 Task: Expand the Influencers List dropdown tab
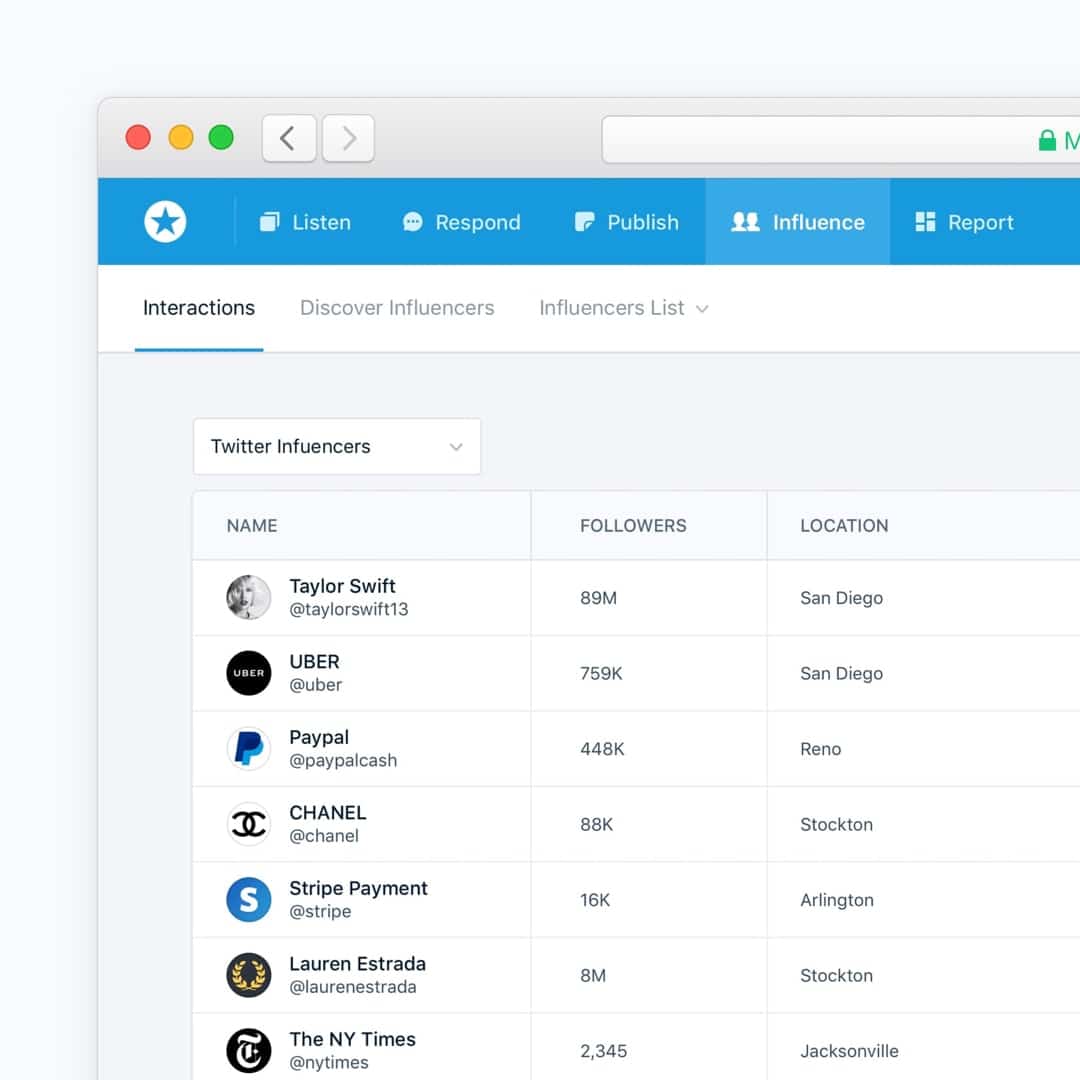pos(624,308)
